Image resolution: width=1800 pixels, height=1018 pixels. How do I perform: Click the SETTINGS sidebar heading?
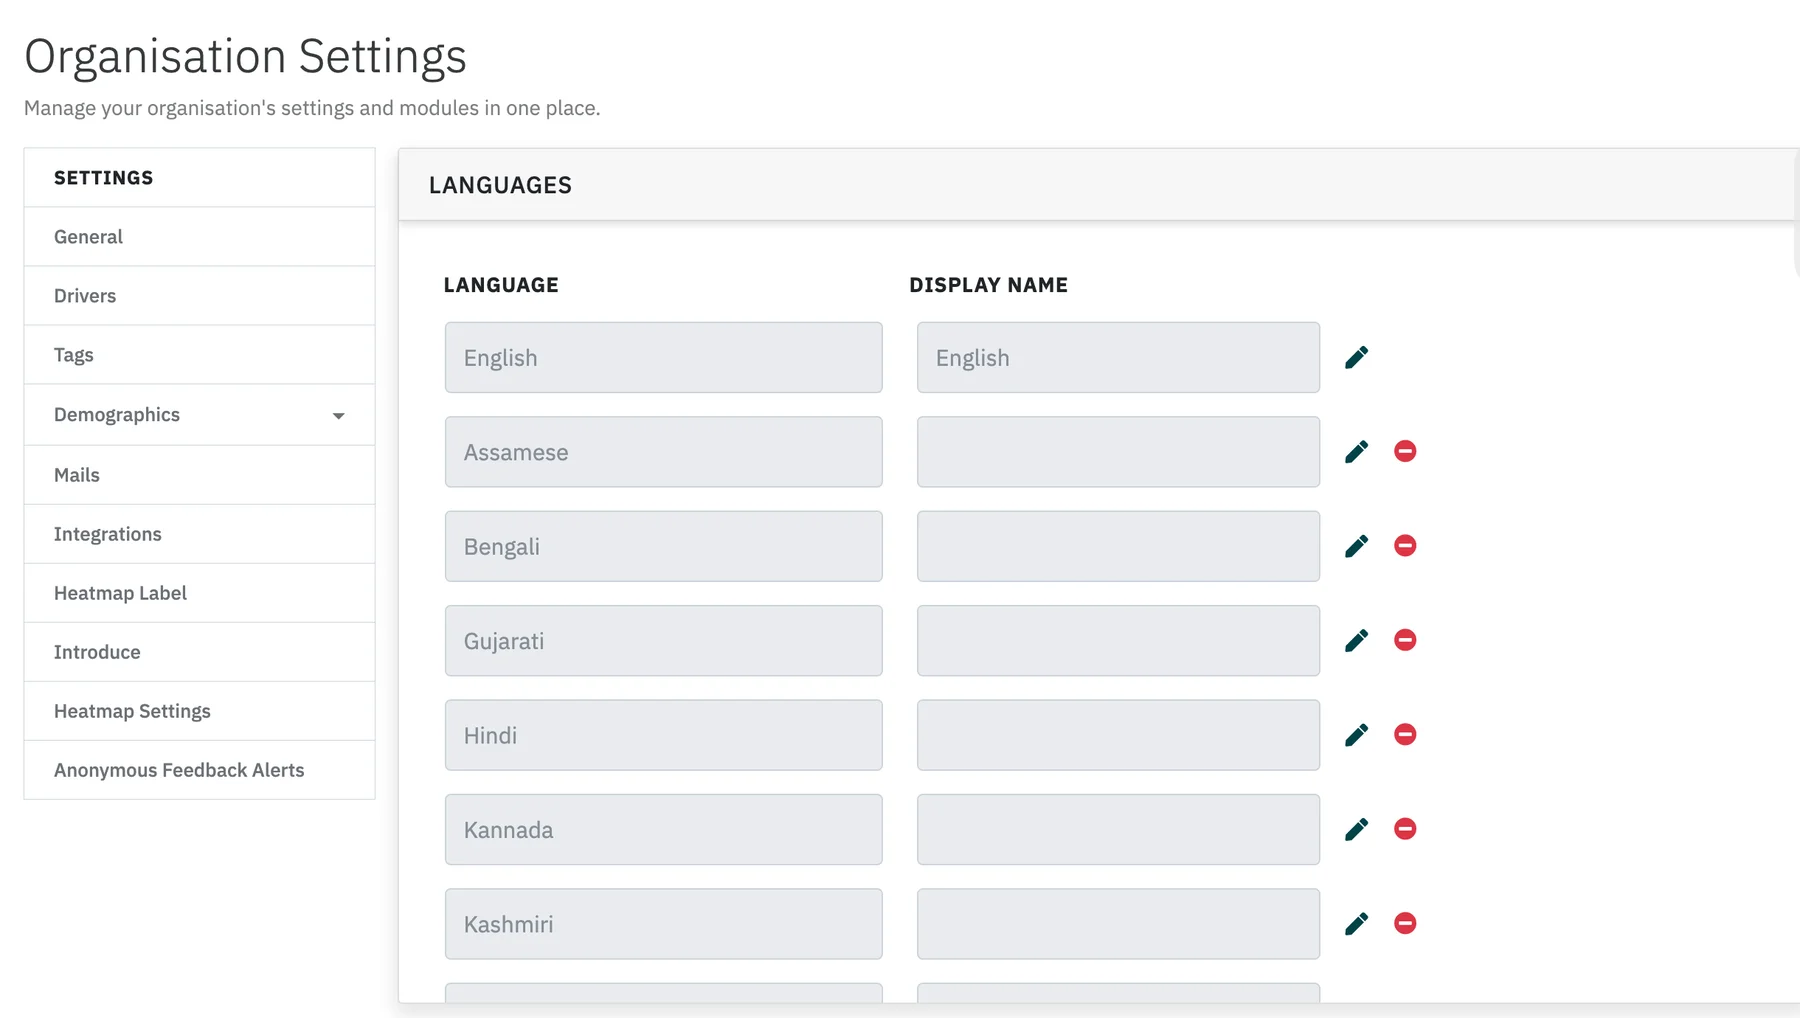(x=103, y=178)
